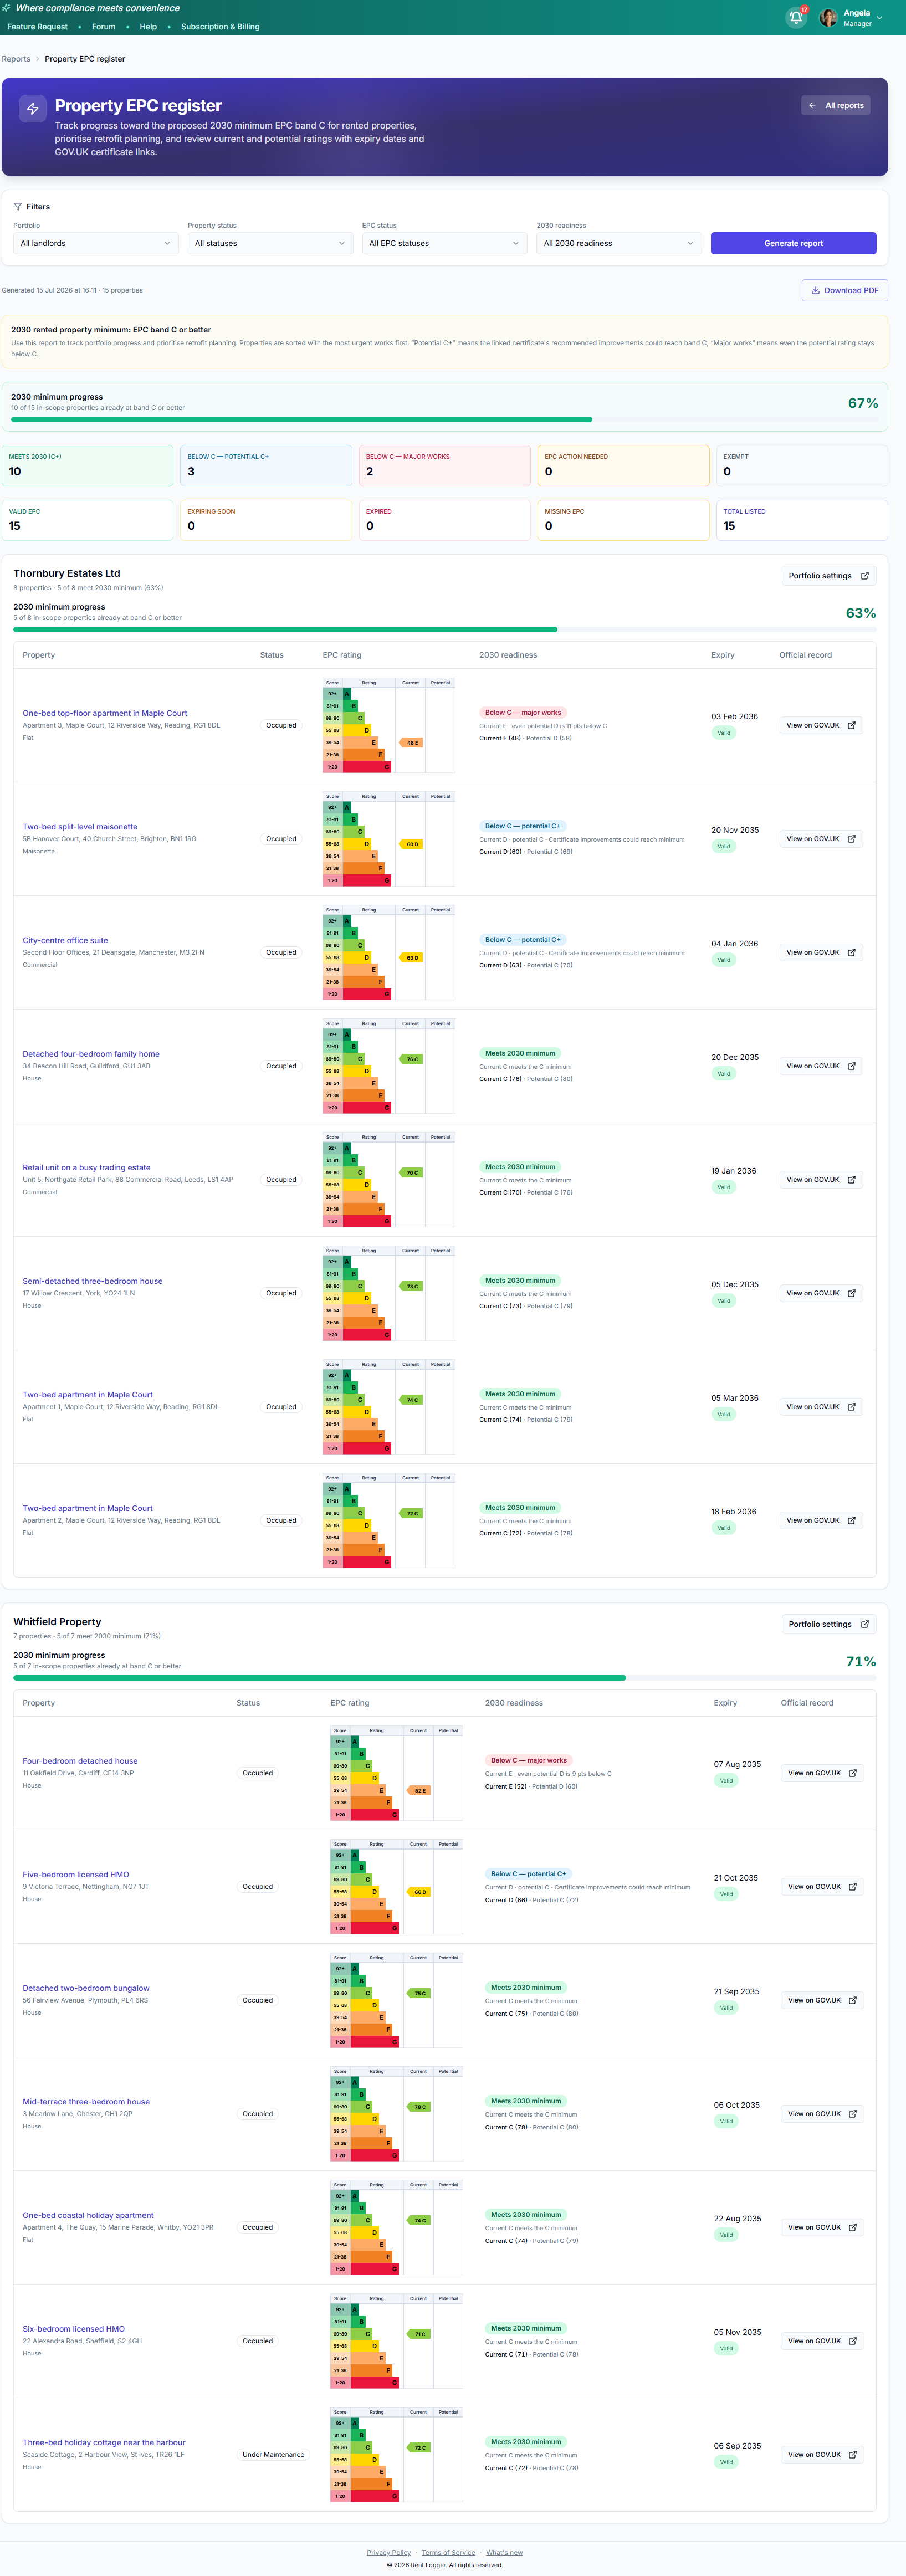Screen dimensions: 906x2576
Task: Go back with All reports button
Action: [x=835, y=105]
